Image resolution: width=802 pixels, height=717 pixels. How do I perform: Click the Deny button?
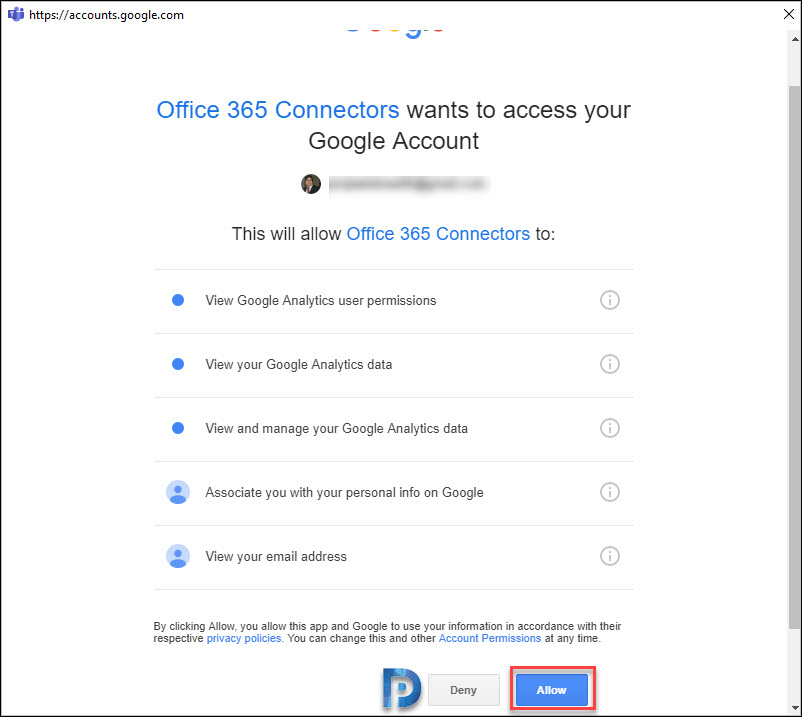pyautogui.click(x=463, y=690)
